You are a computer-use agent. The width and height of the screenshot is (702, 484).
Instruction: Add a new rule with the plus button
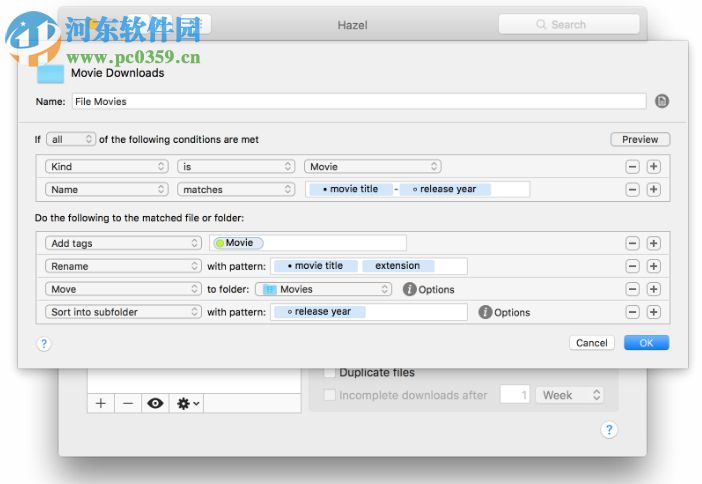click(x=101, y=403)
